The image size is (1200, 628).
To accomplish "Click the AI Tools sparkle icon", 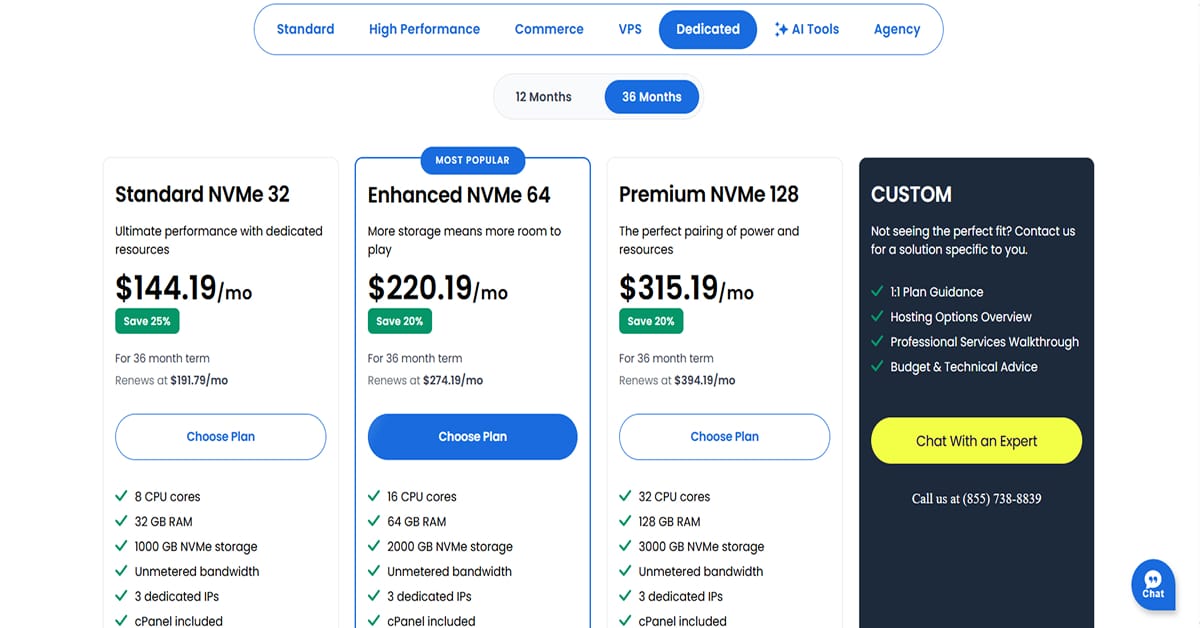I will (x=781, y=29).
